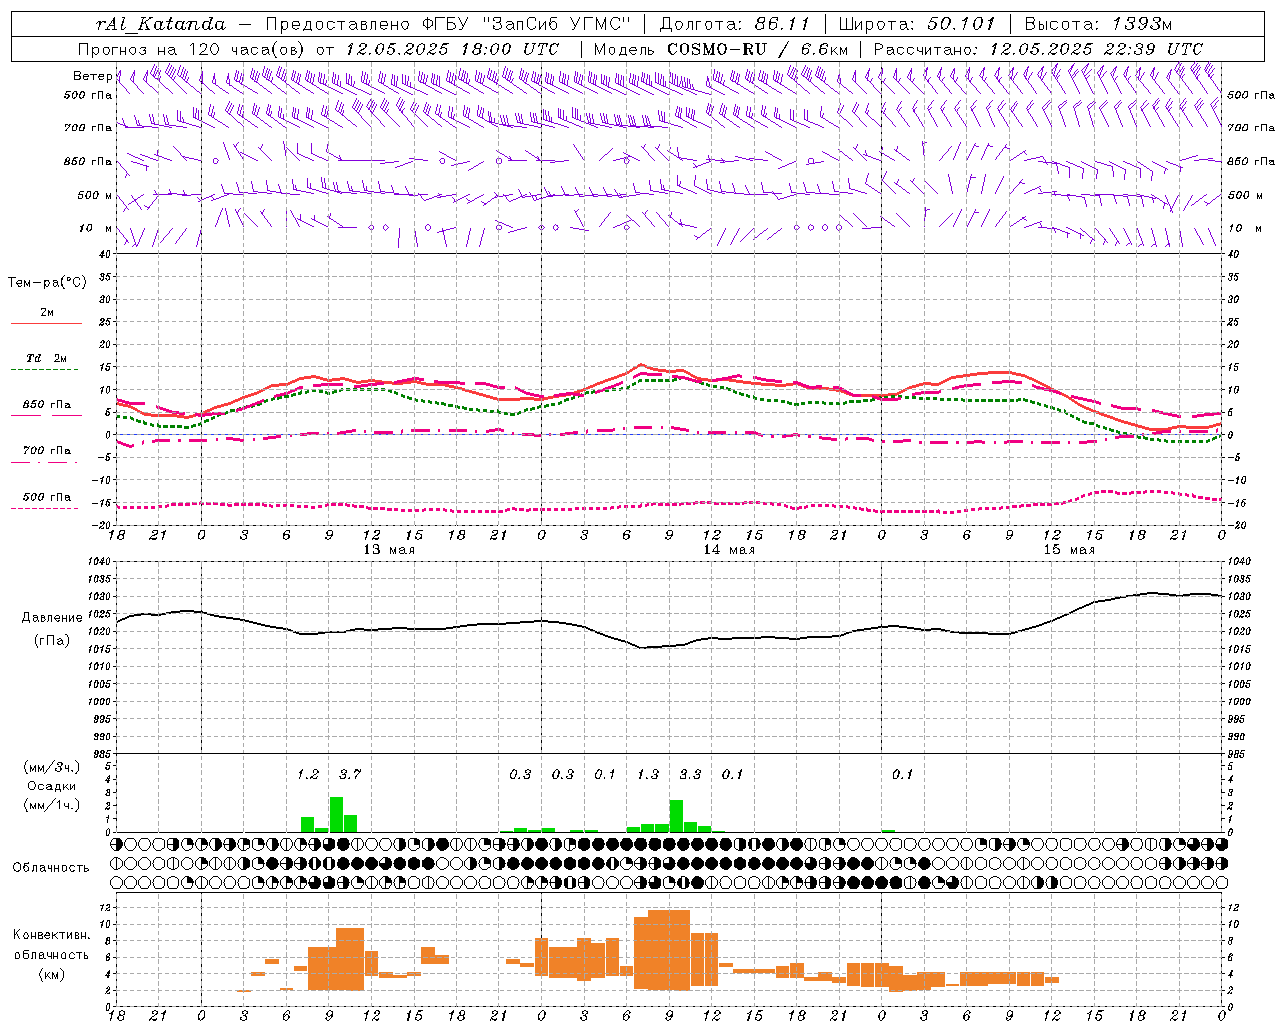Click the 'Облачность' cloudiness label

(51, 868)
